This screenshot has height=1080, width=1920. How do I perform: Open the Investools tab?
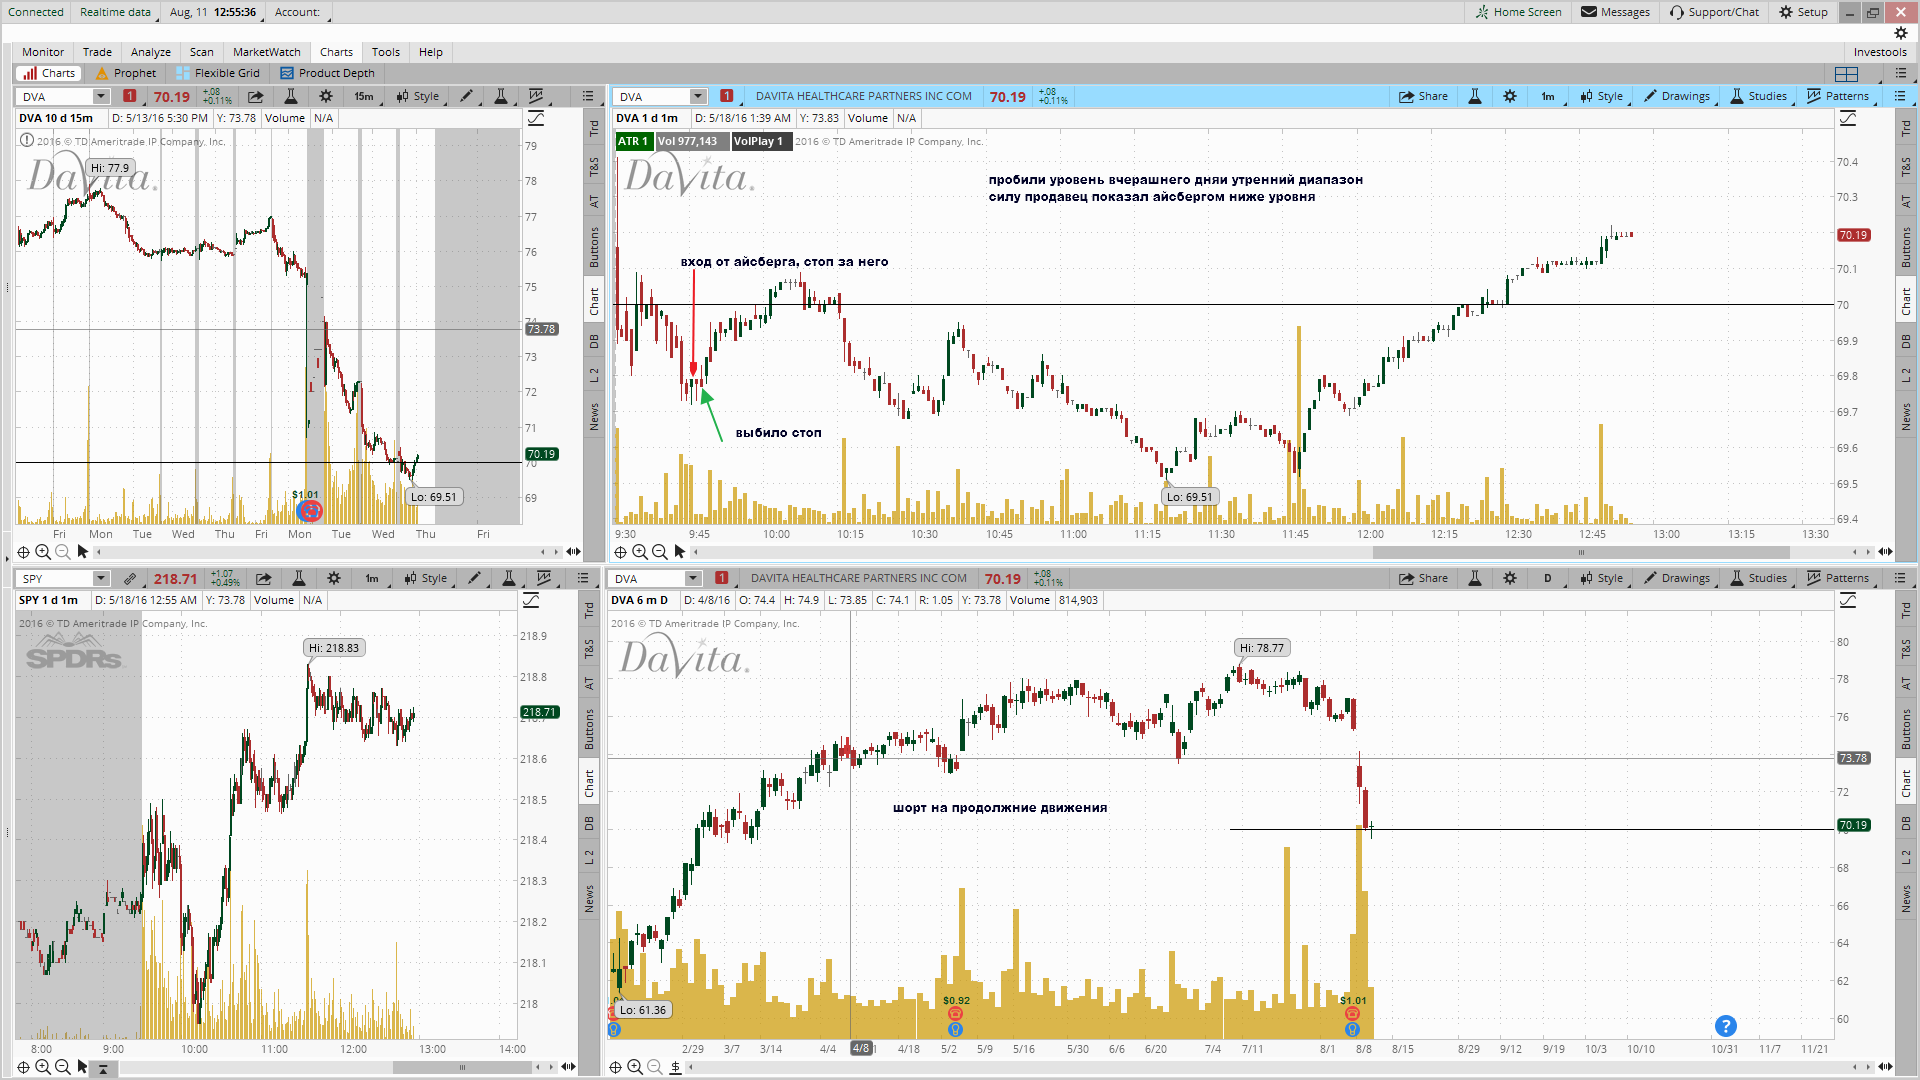point(1880,52)
